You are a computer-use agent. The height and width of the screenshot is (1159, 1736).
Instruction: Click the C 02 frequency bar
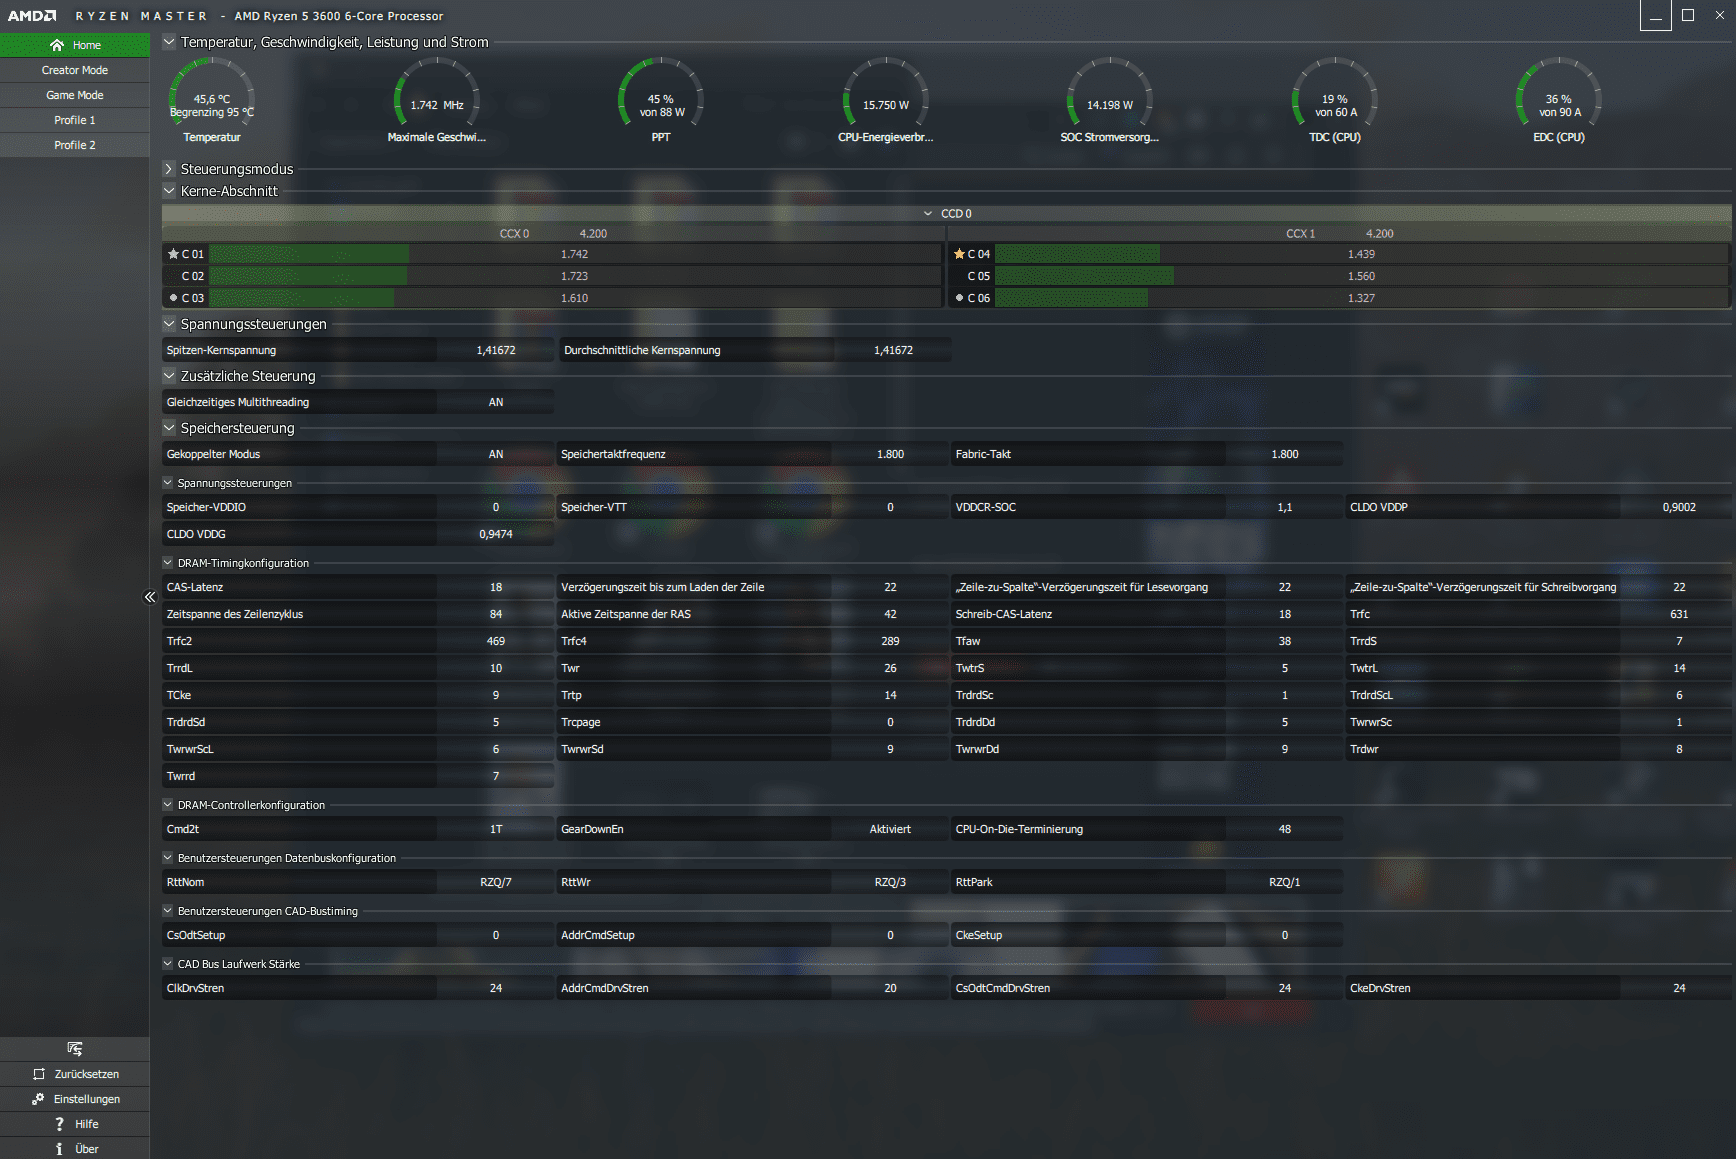(x=575, y=276)
